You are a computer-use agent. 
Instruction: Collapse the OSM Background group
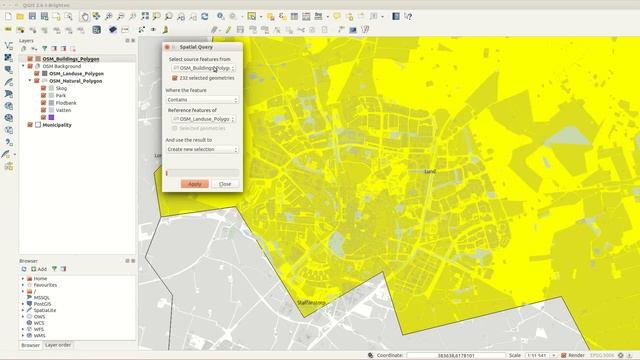tap(24, 66)
